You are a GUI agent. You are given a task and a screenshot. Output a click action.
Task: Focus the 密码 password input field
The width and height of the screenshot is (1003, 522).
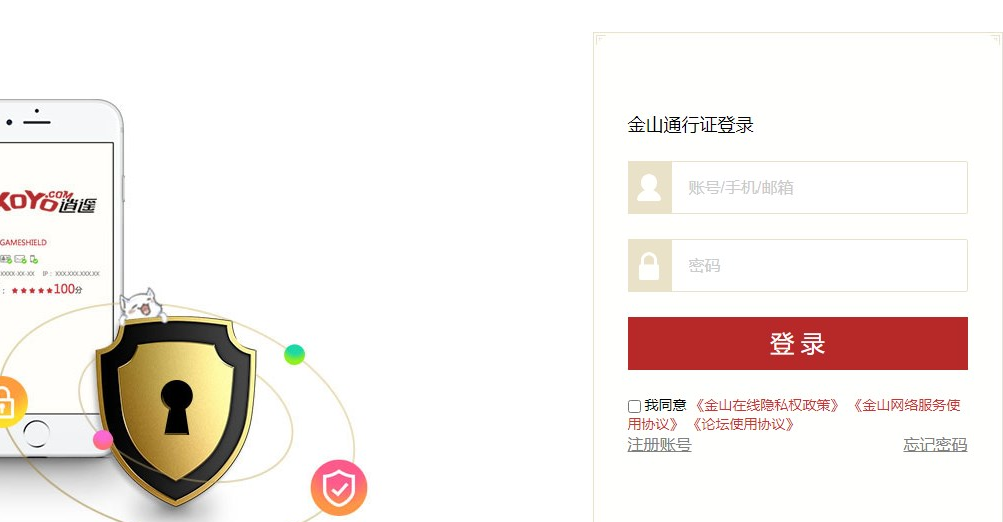(x=819, y=265)
